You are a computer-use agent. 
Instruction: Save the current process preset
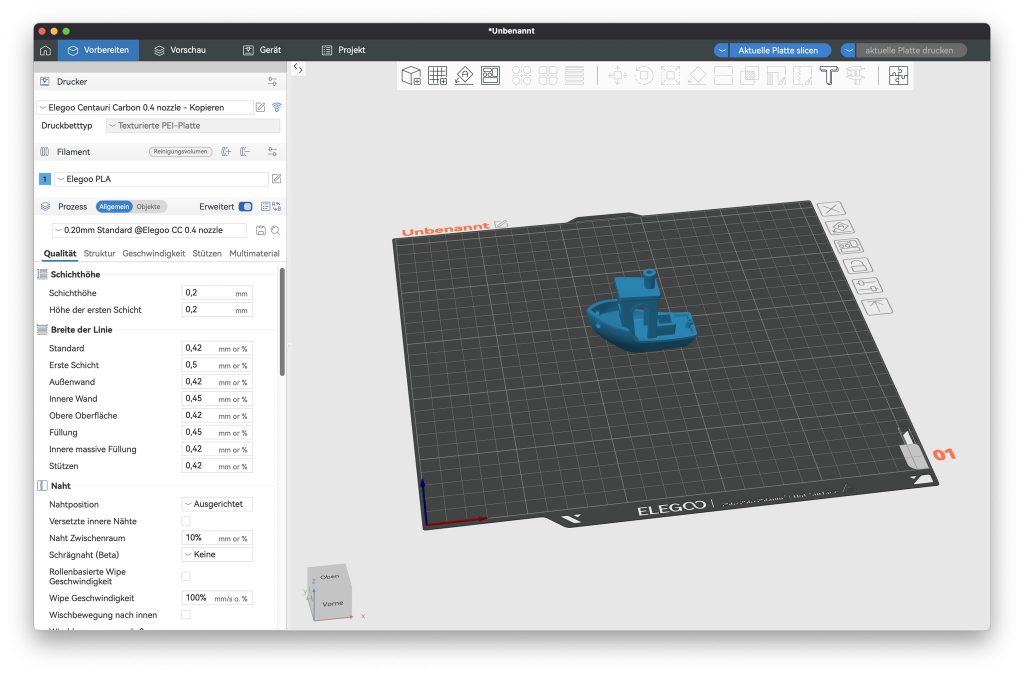261,230
